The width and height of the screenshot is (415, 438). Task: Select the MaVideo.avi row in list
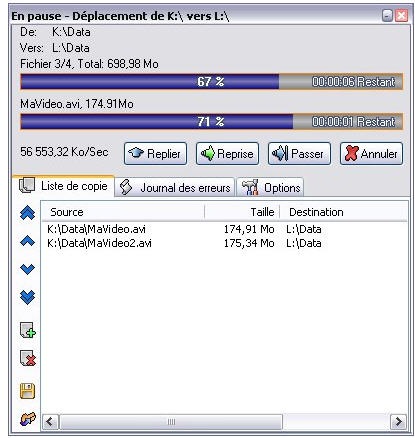[x=224, y=229]
